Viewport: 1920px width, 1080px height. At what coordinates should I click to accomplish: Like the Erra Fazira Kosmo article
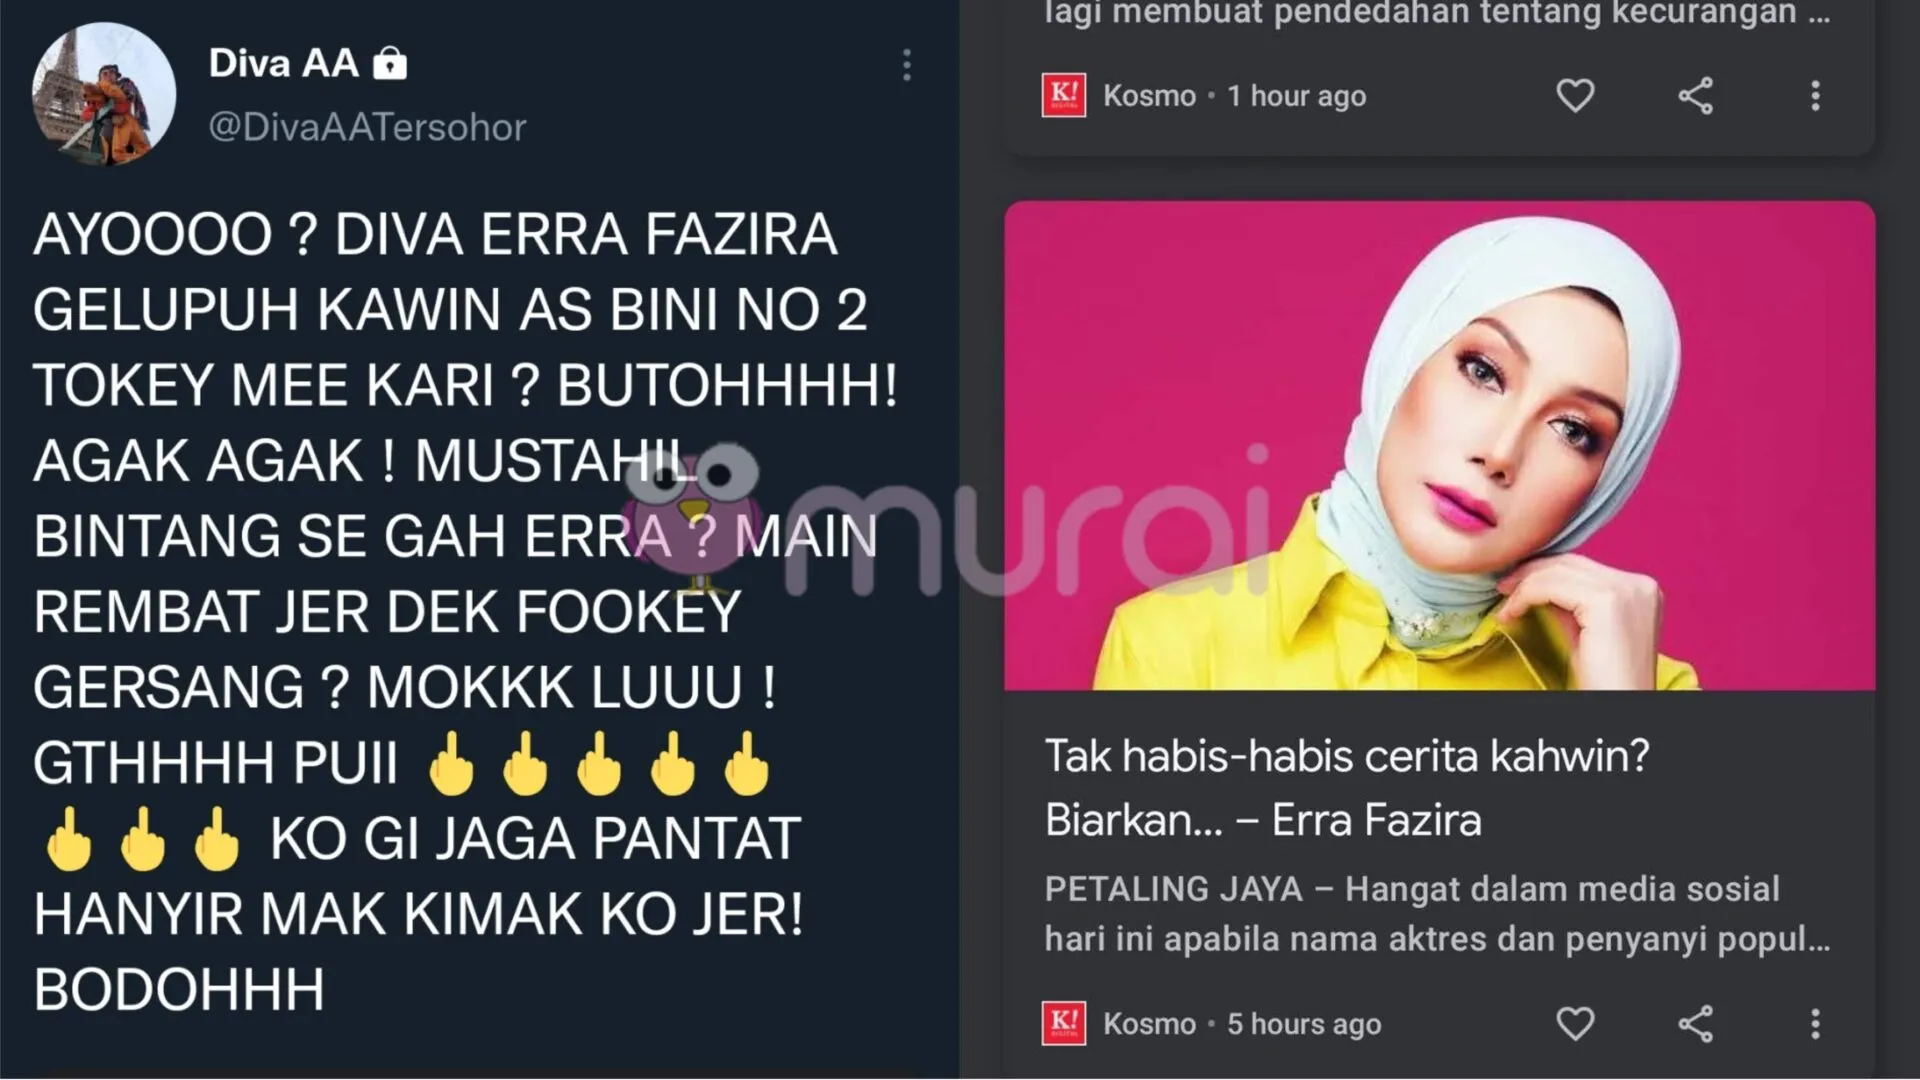[1575, 1023]
